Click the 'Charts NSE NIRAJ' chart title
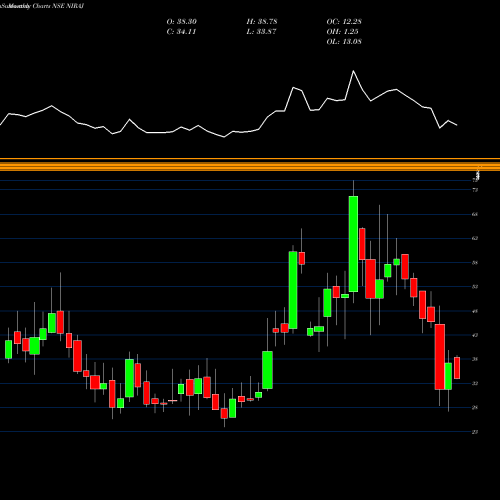 click(x=58, y=6)
